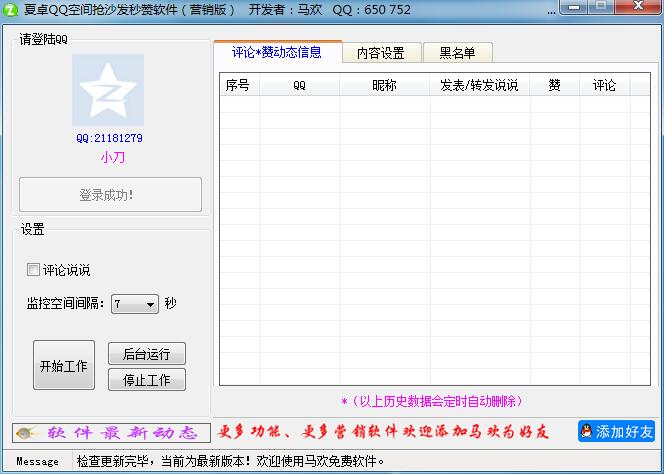Switch to the 评论*赞动态信息 tab
The width and height of the screenshot is (664, 474).
coord(277,52)
